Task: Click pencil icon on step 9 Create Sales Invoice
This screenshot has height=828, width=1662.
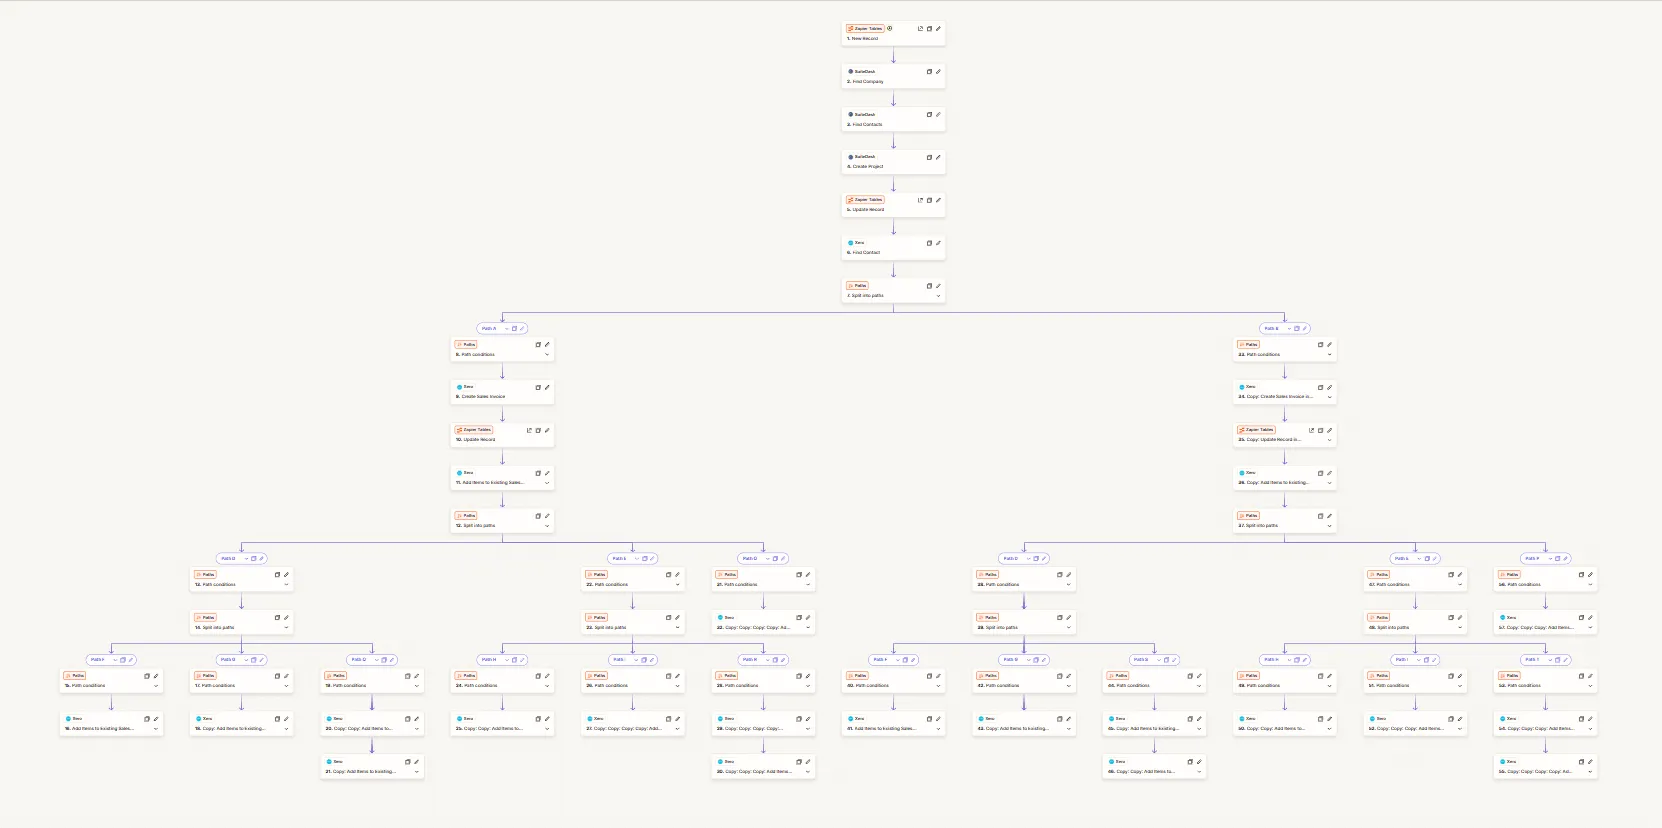Action: point(547,387)
